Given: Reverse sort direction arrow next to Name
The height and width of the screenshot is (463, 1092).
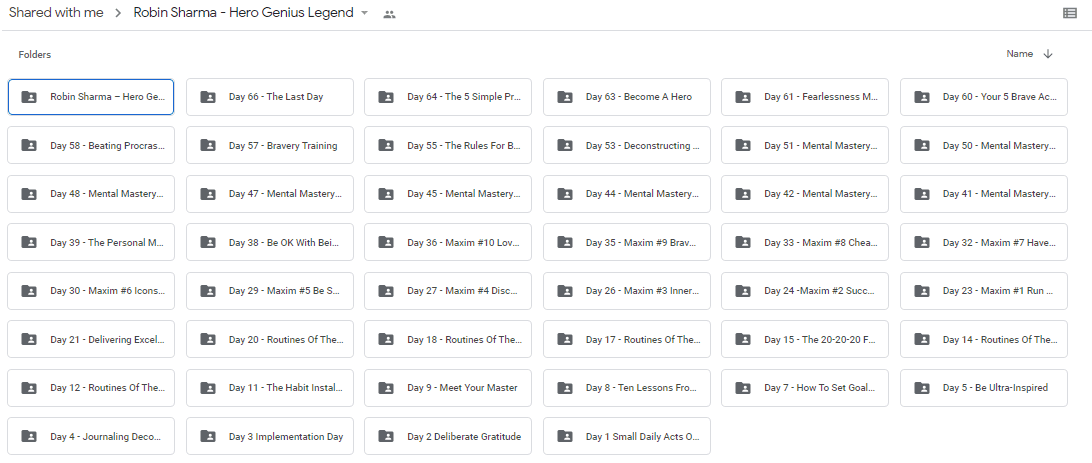Looking at the screenshot, I should pos(1047,54).
